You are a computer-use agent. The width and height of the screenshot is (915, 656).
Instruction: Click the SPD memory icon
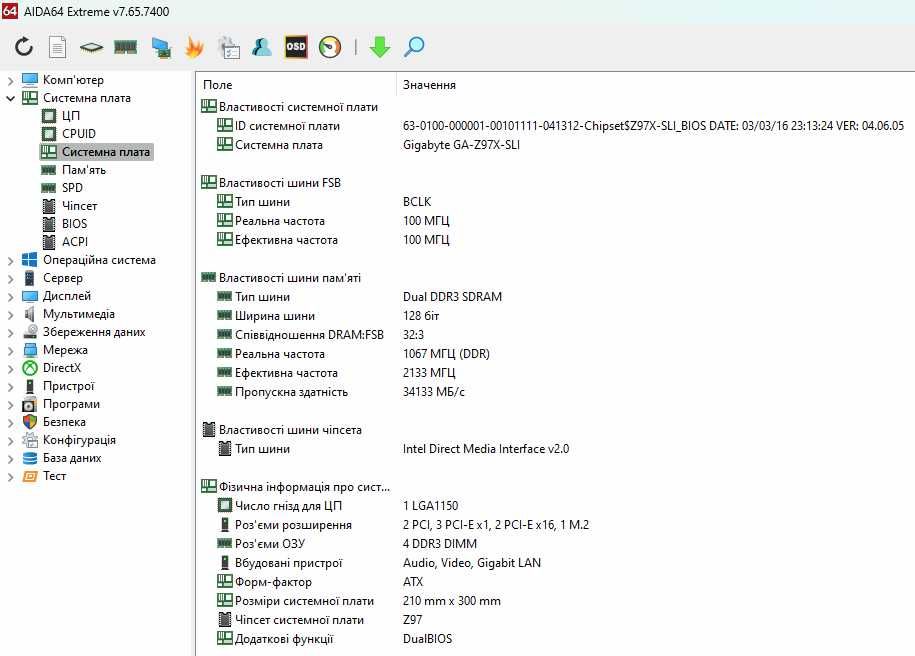point(48,188)
